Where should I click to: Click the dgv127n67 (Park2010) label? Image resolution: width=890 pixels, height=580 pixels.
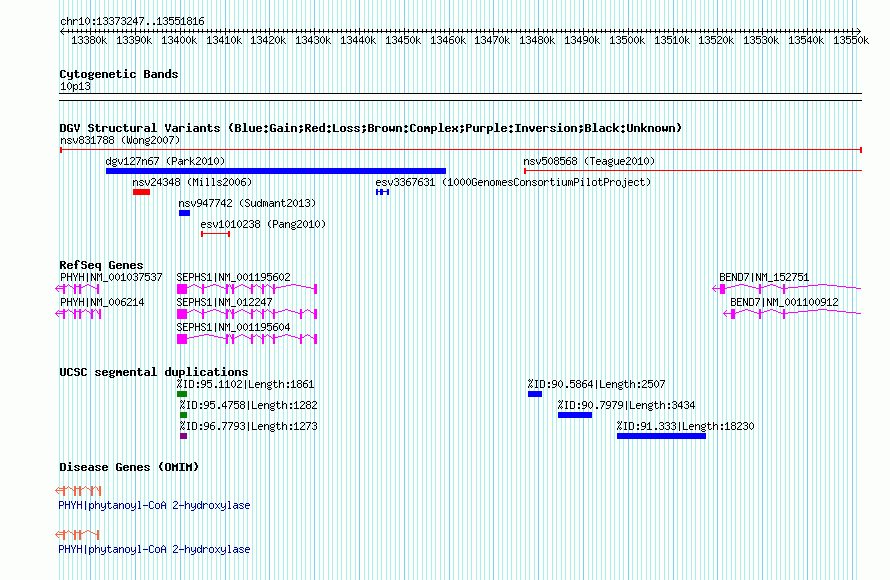point(165,161)
